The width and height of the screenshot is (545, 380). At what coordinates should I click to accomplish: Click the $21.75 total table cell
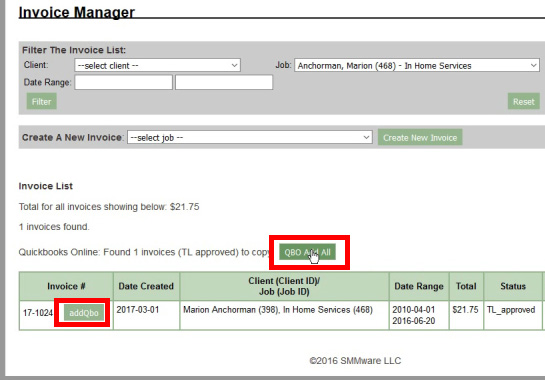click(466, 315)
